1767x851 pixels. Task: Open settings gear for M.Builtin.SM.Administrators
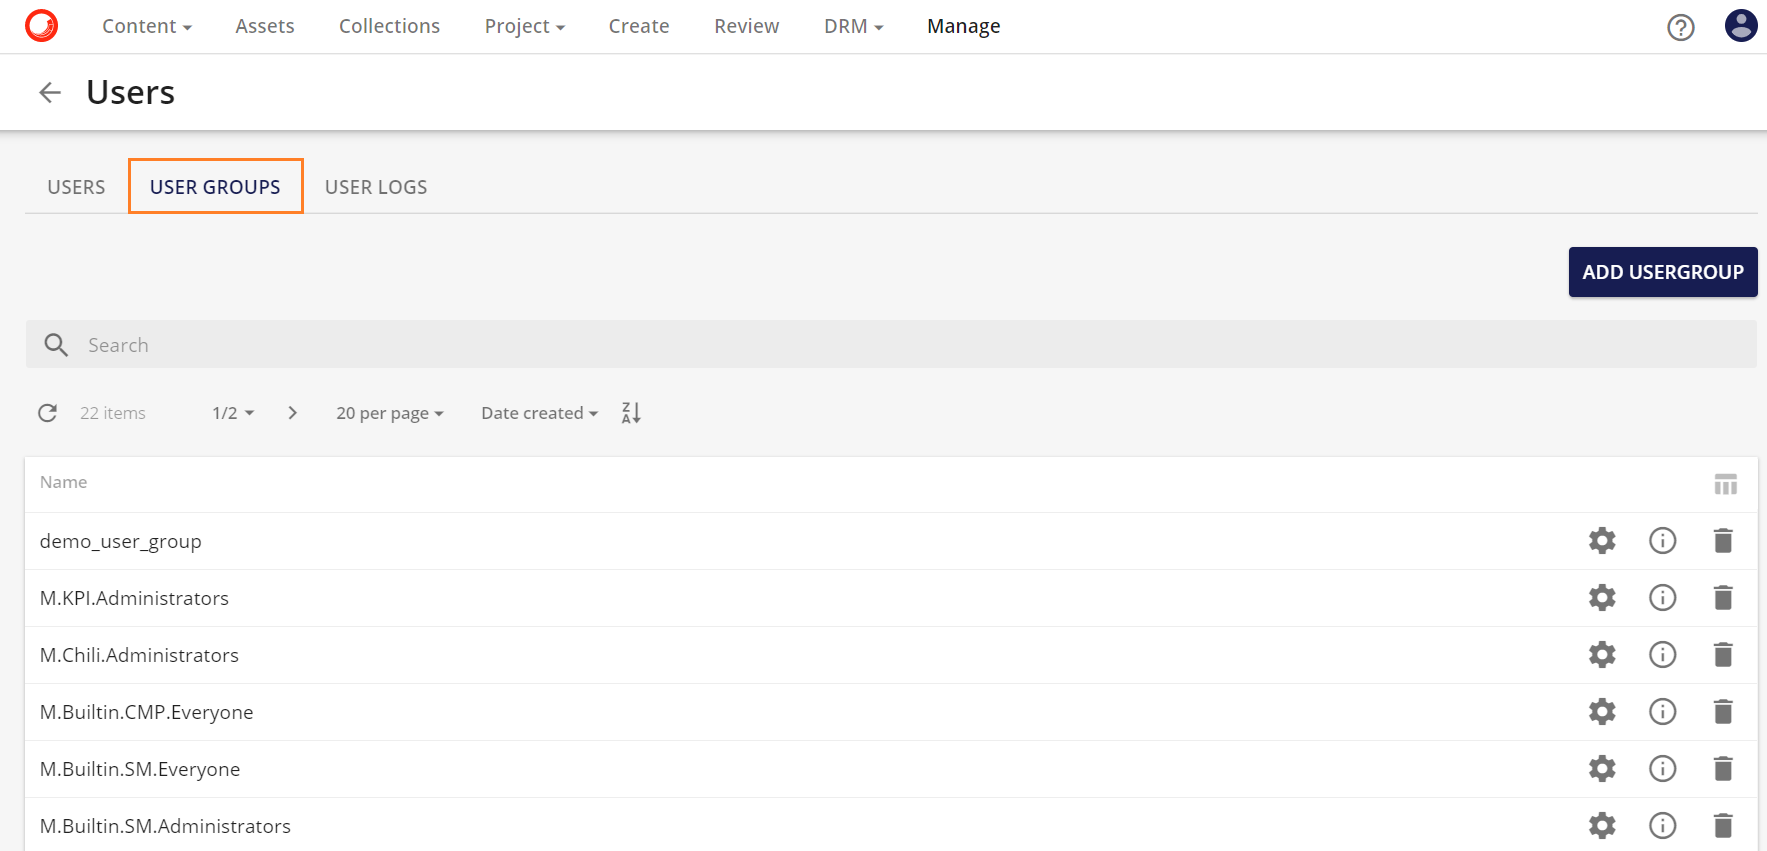pos(1602,826)
